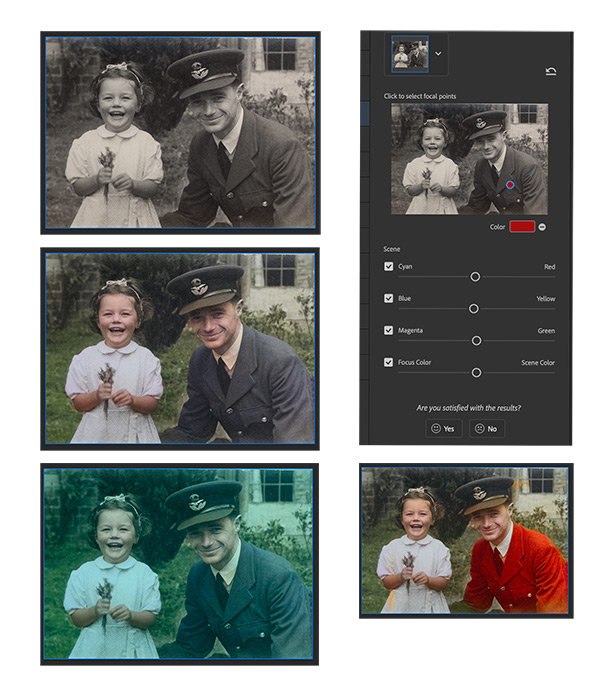Click the No unsatisfied button
The height and width of the screenshot is (691, 600).
[x=487, y=428]
